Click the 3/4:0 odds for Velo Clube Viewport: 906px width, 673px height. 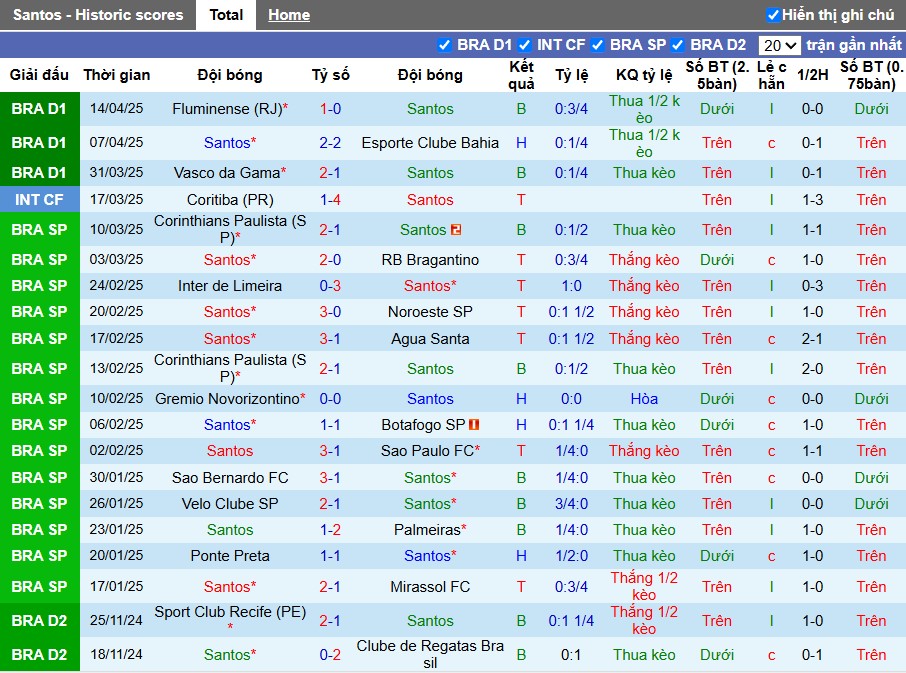click(571, 504)
